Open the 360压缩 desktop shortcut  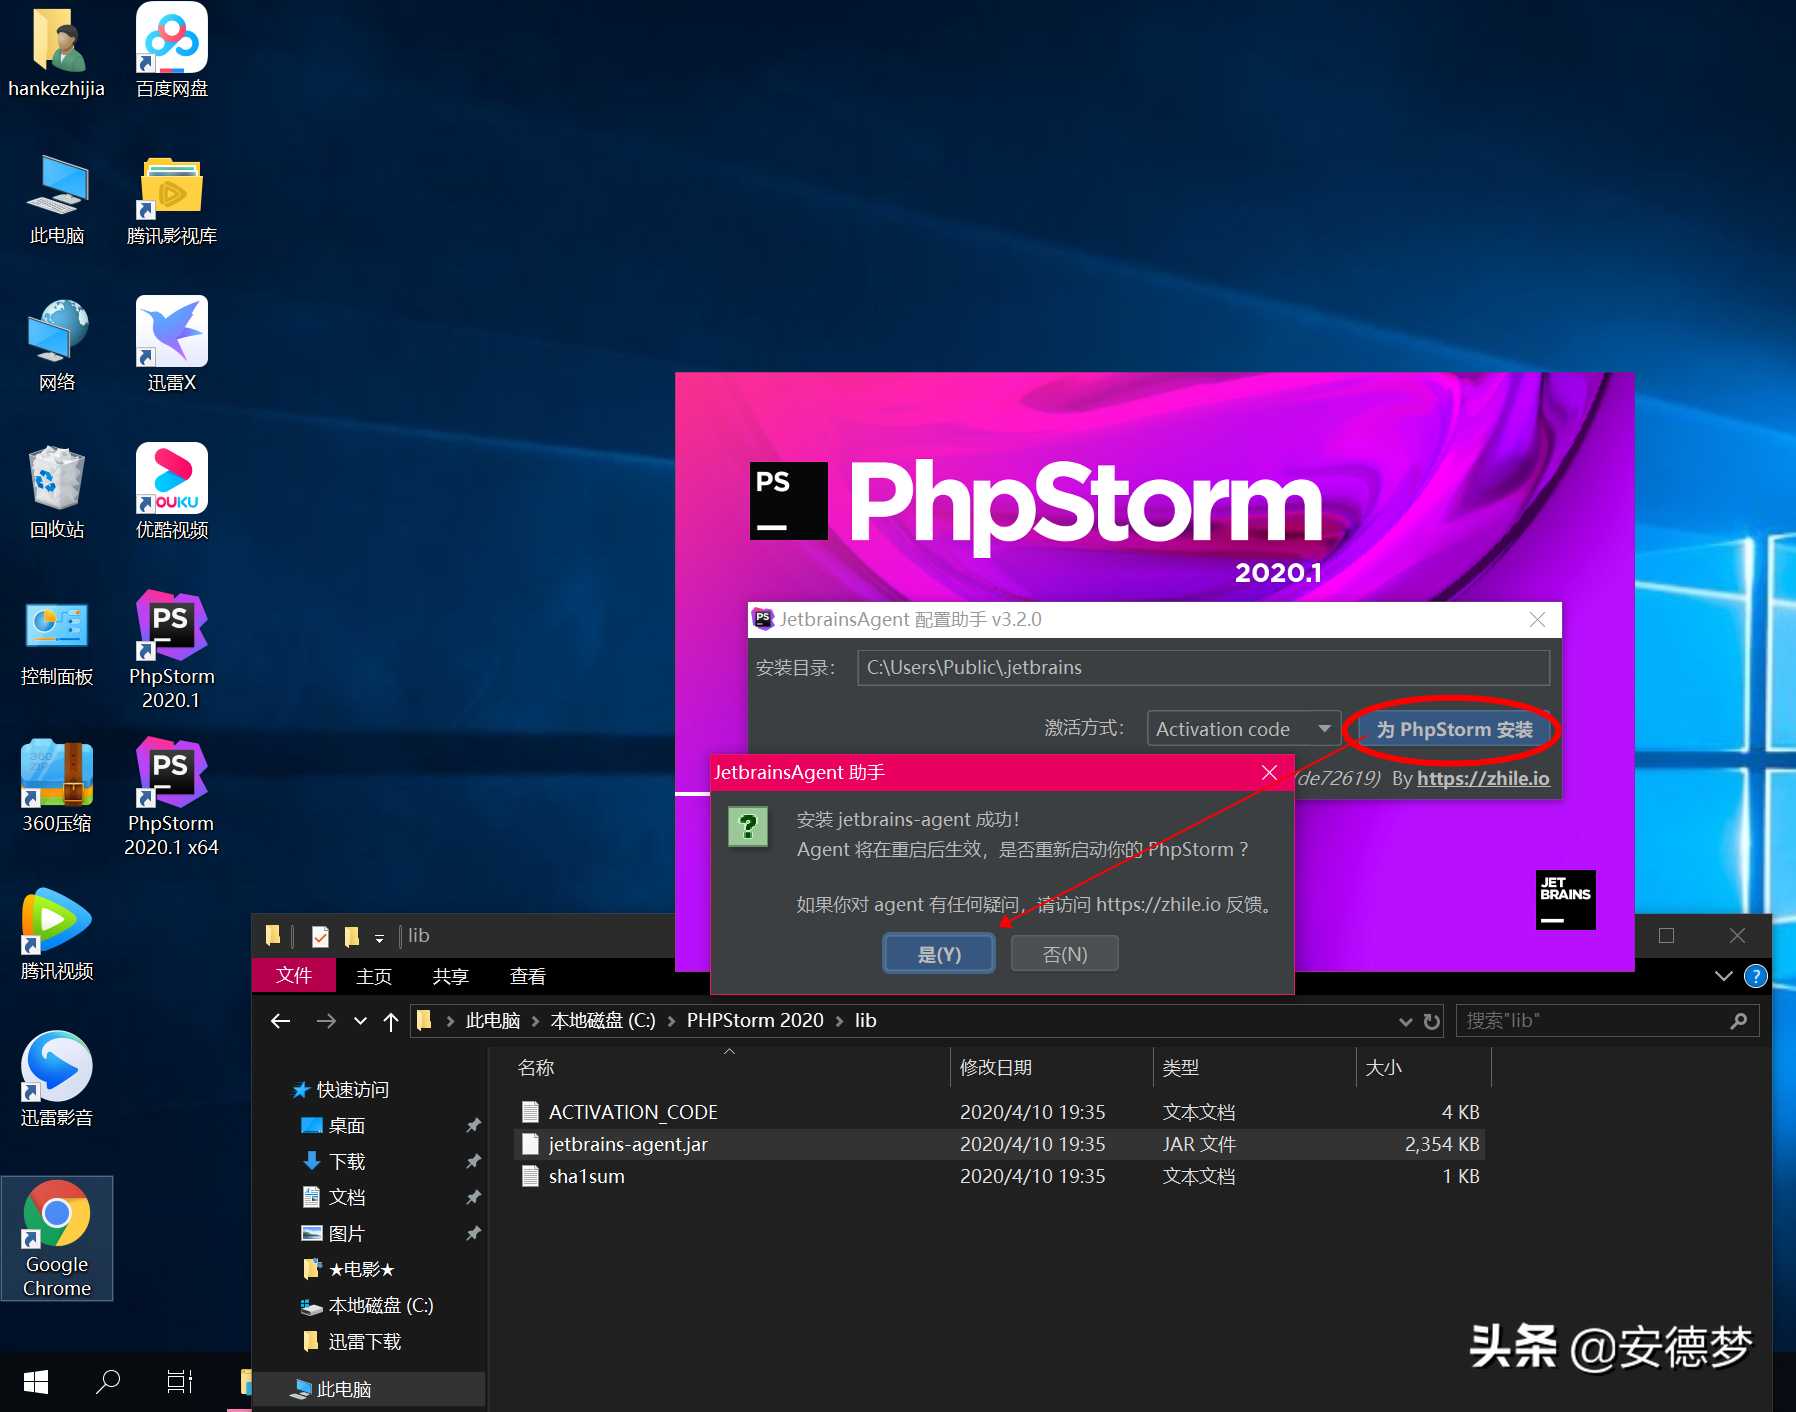[x=57, y=787]
